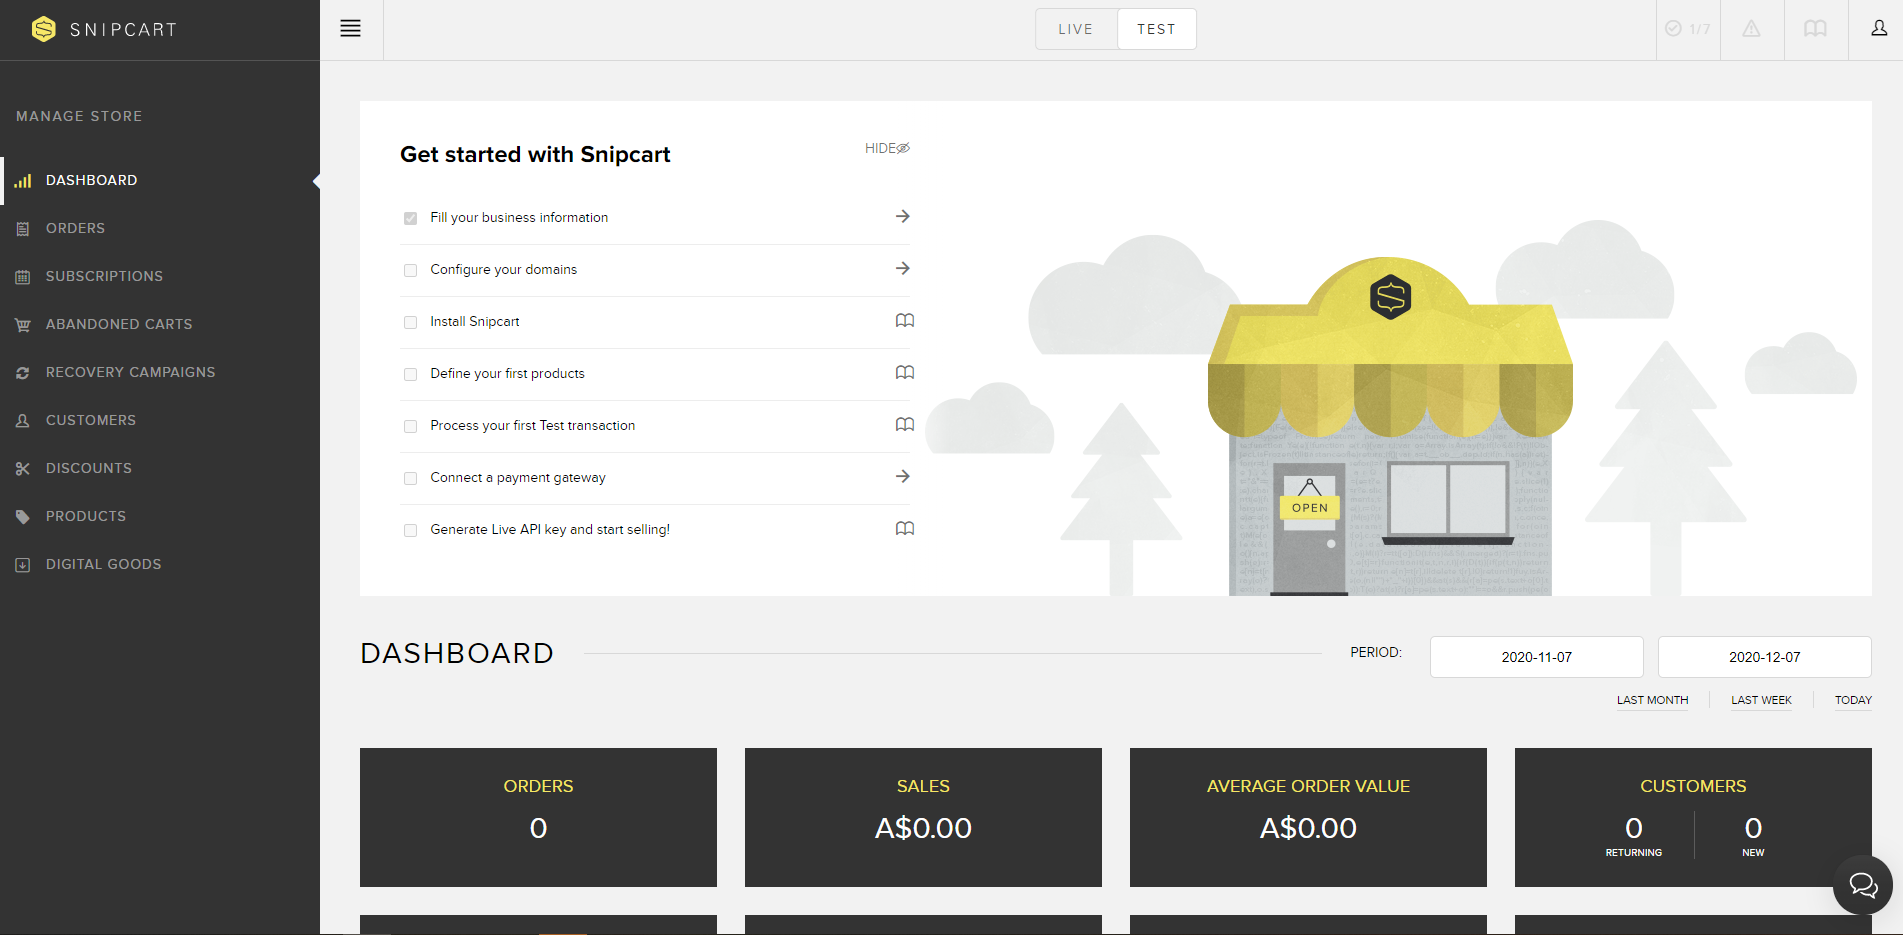Uncheck Fill your business information
Image resolution: width=1903 pixels, height=935 pixels.
(x=410, y=218)
